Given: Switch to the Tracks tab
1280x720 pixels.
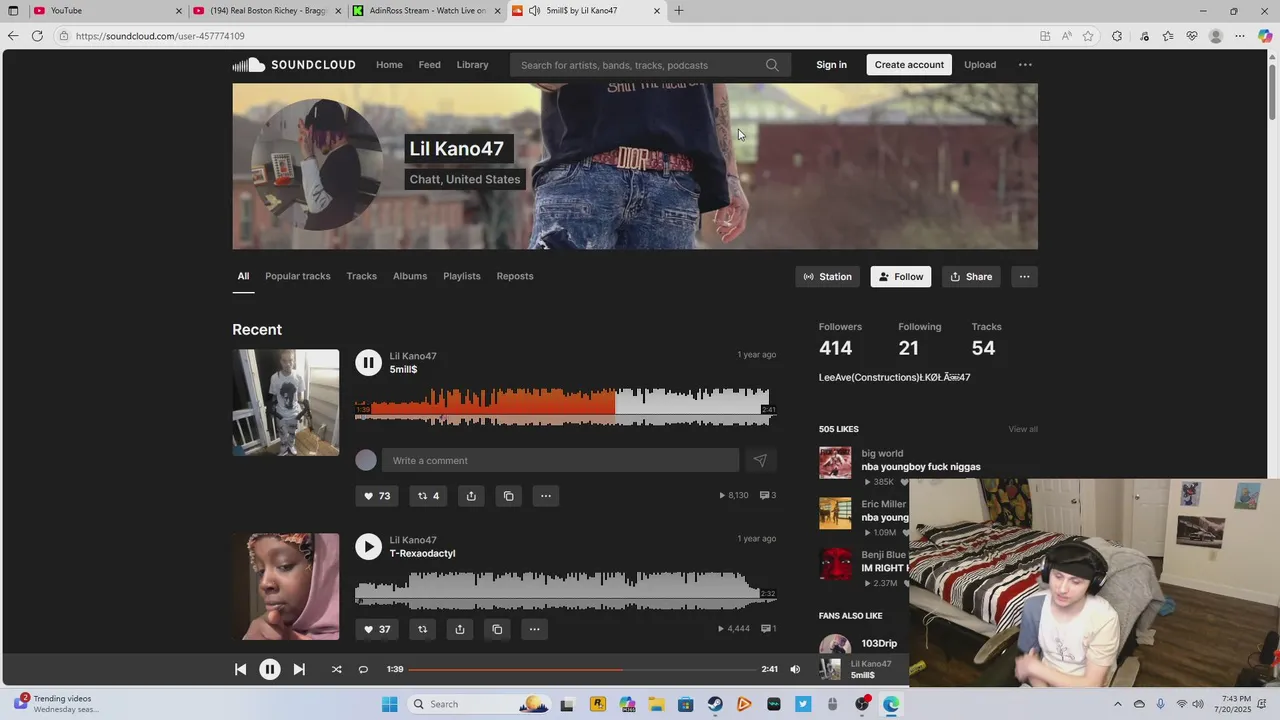Looking at the screenshot, I should 361,276.
